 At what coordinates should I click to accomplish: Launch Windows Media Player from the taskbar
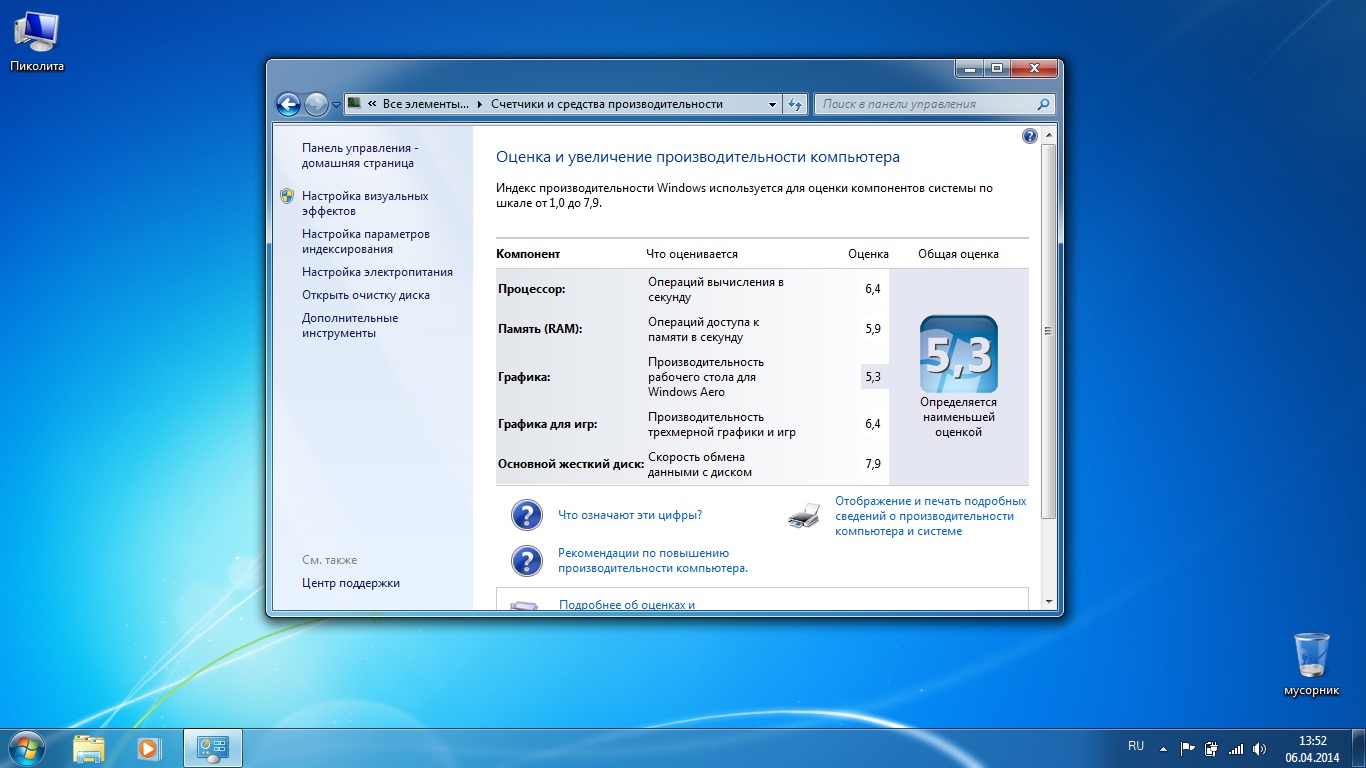pyautogui.click(x=148, y=747)
